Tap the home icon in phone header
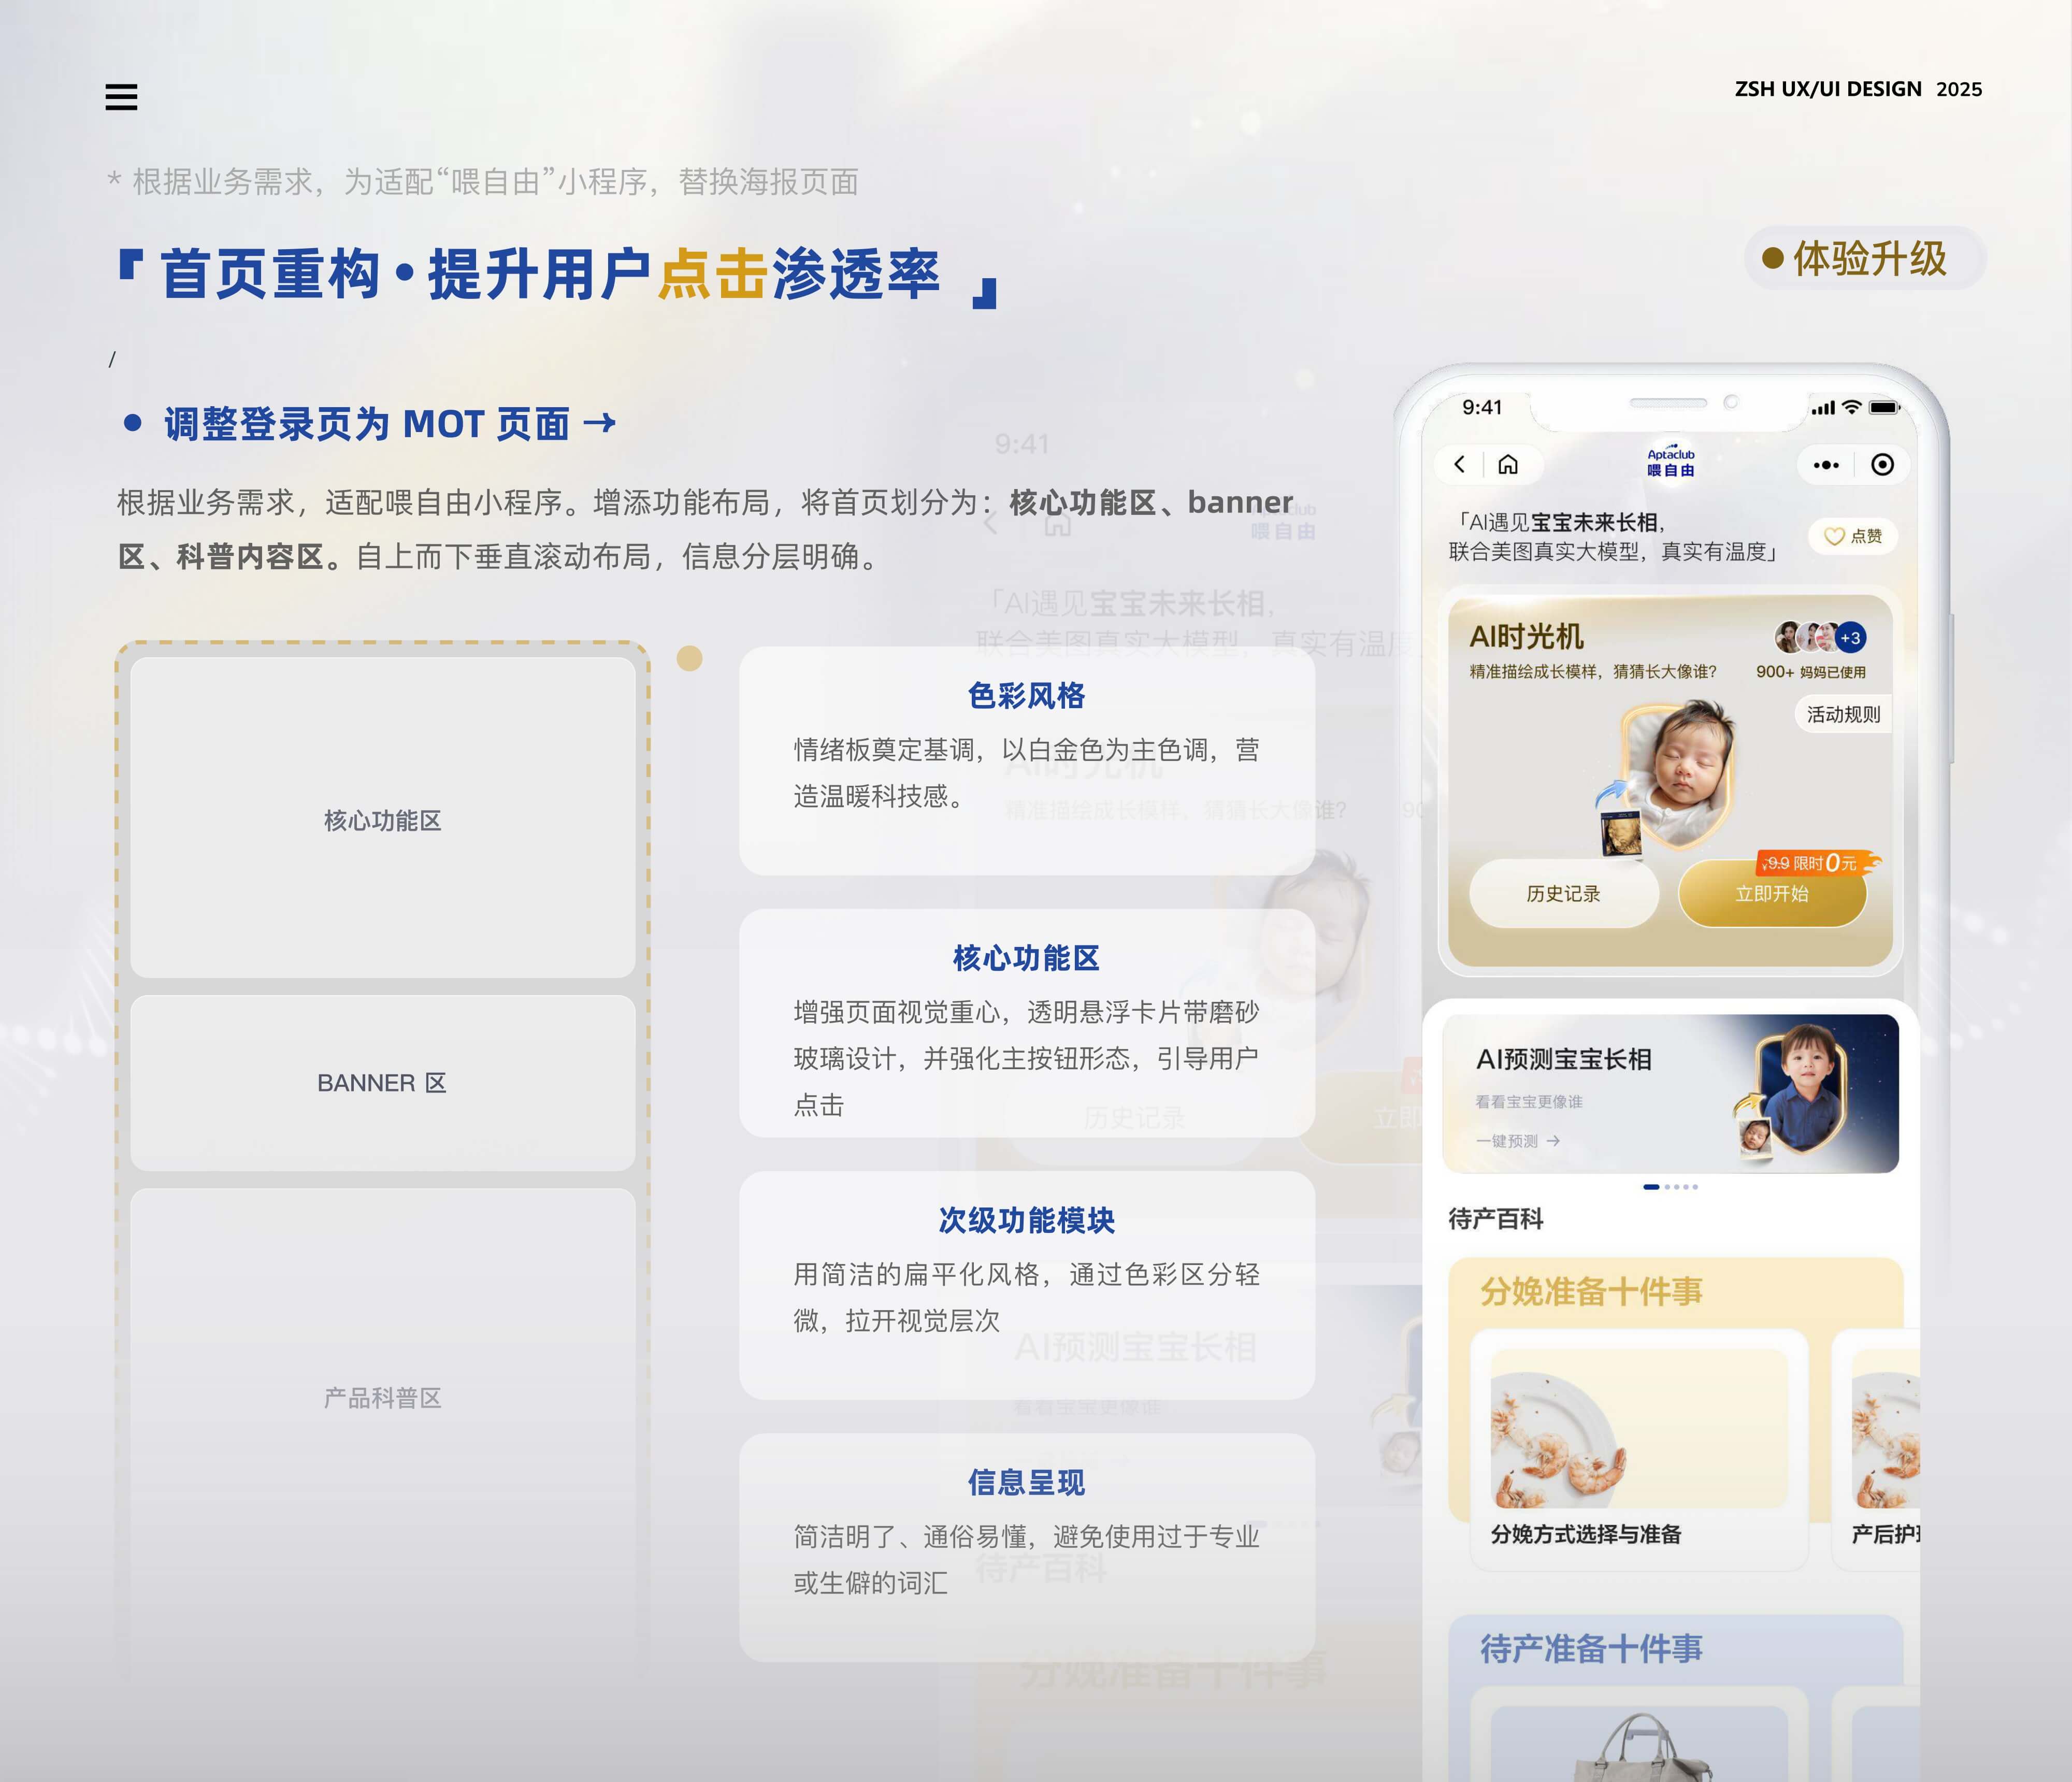Viewport: 2072px width, 1782px height. (x=1508, y=464)
